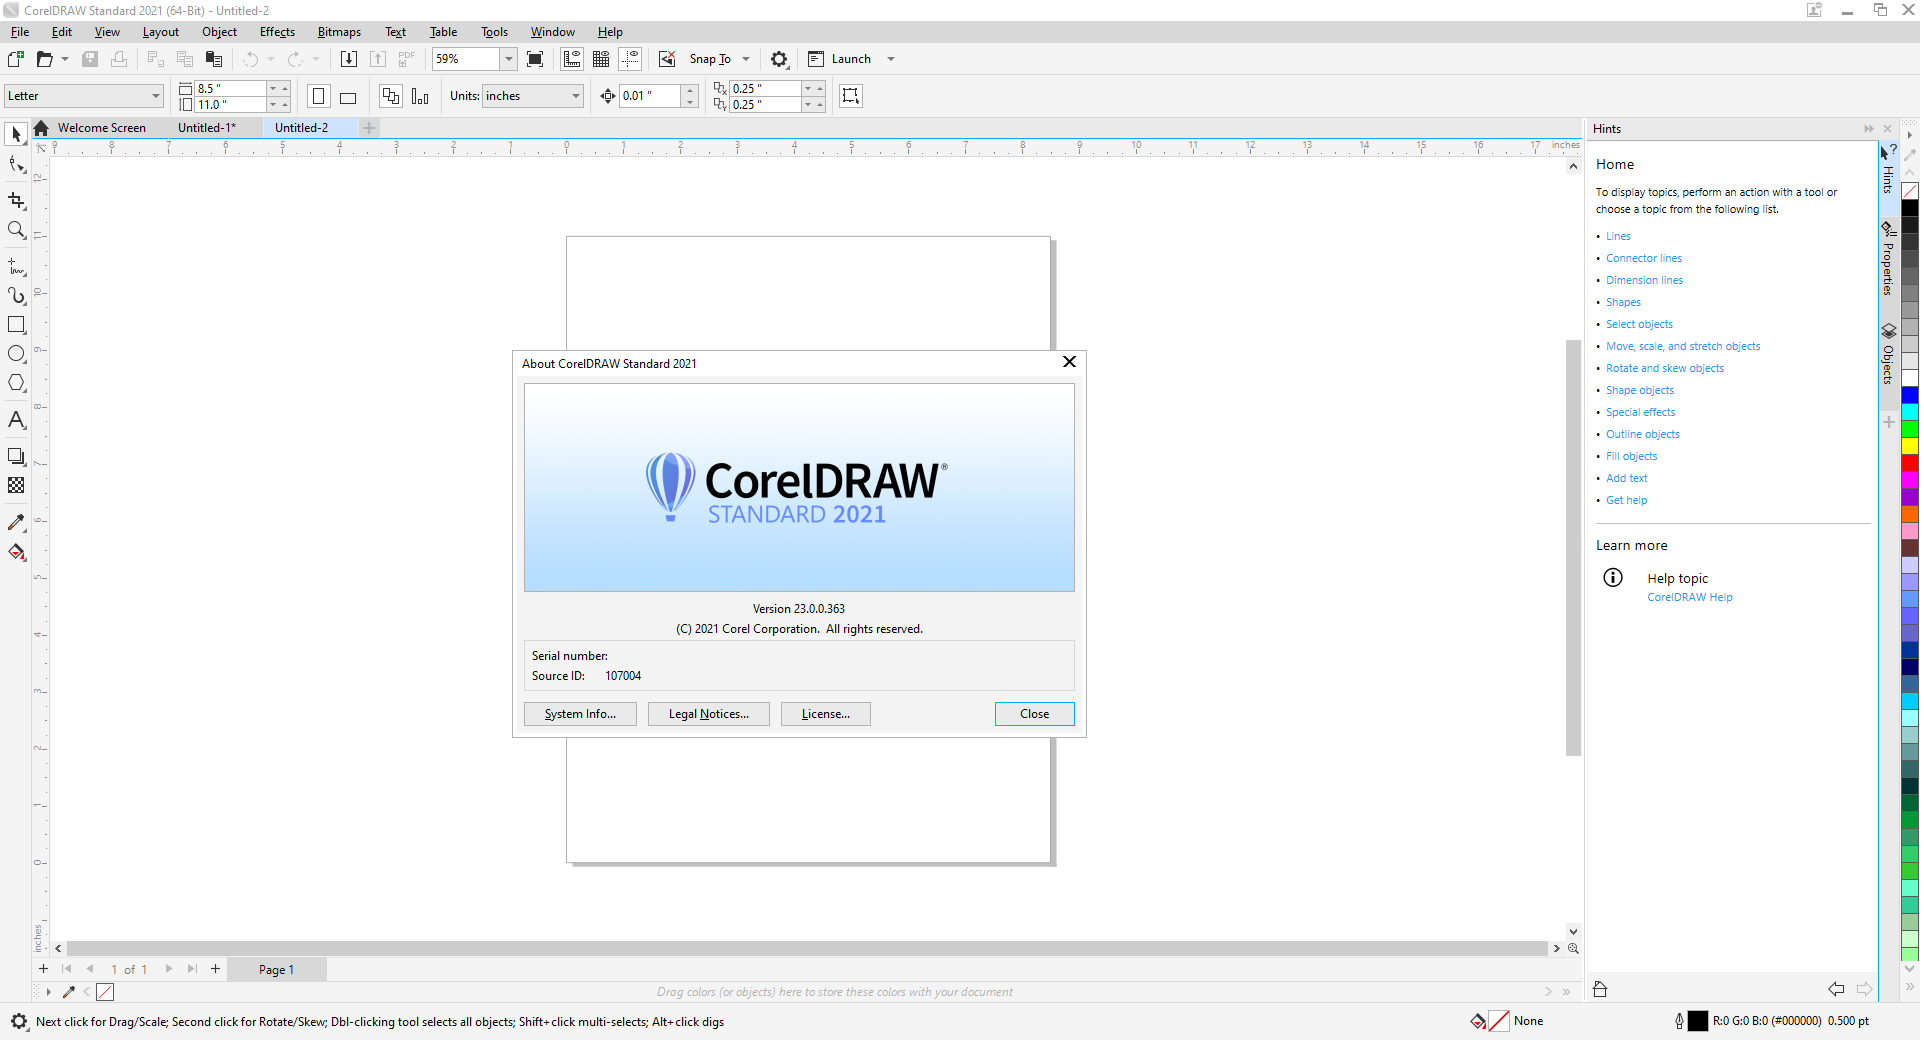Select the Rectangle tool
This screenshot has height=1040, width=1924.
pyautogui.click(x=16, y=325)
